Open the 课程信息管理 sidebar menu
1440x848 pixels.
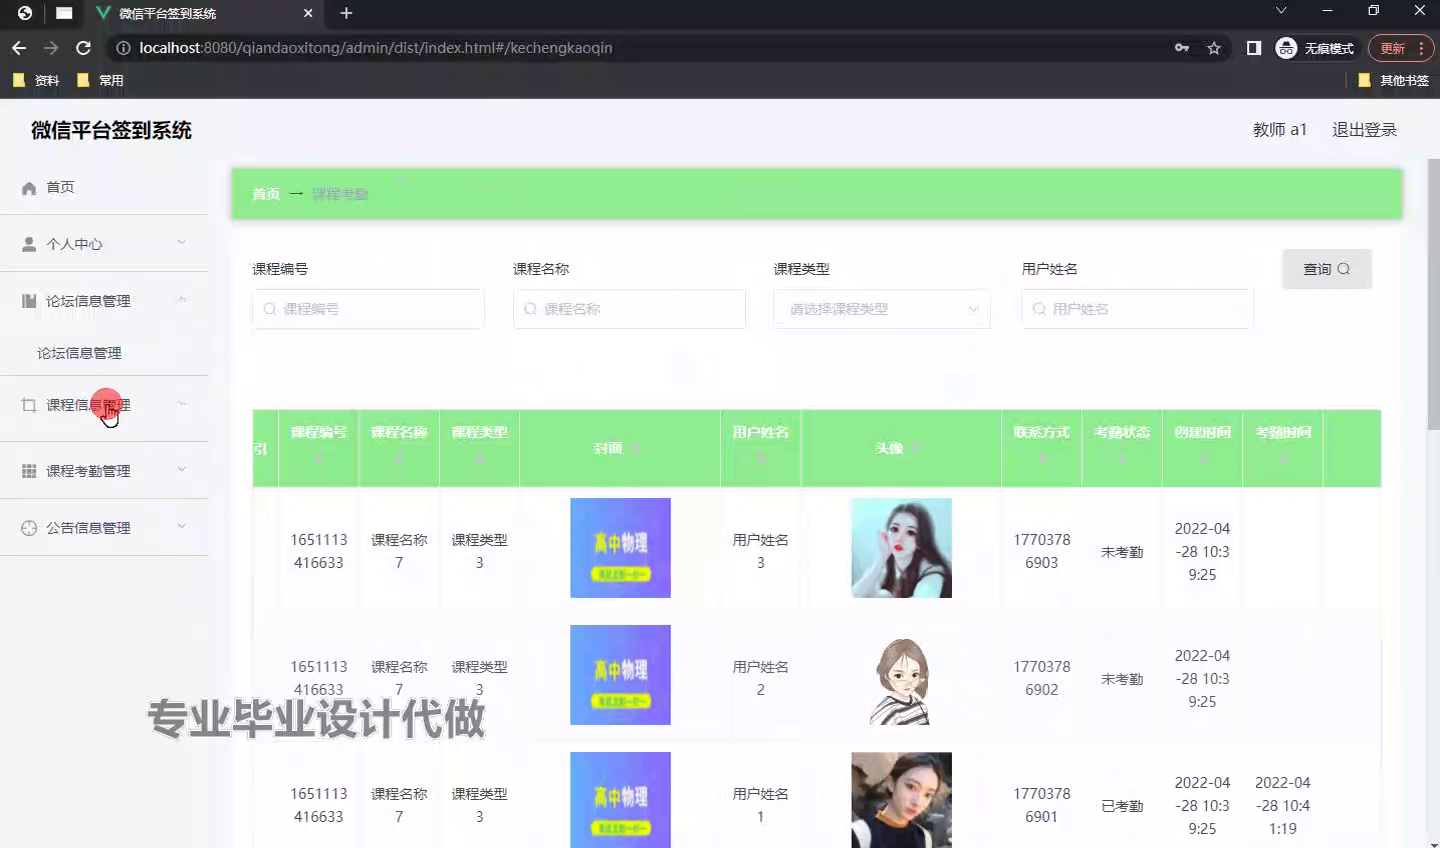click(x=104, y=405)
